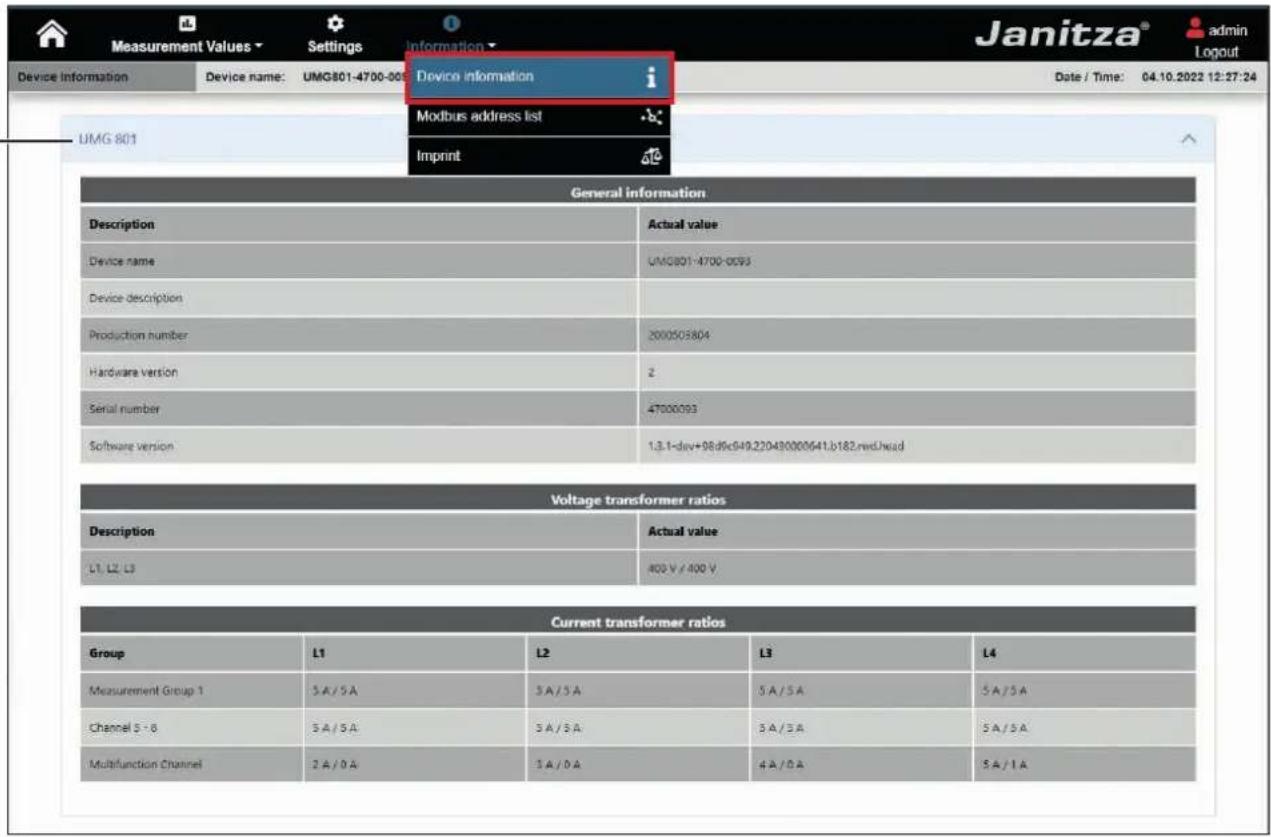Select Device information menu entry

tap(540, 77)
